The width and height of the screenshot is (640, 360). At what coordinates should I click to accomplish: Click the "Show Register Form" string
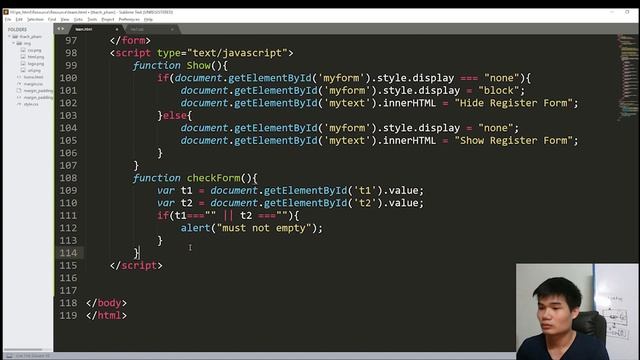(514, 140)
